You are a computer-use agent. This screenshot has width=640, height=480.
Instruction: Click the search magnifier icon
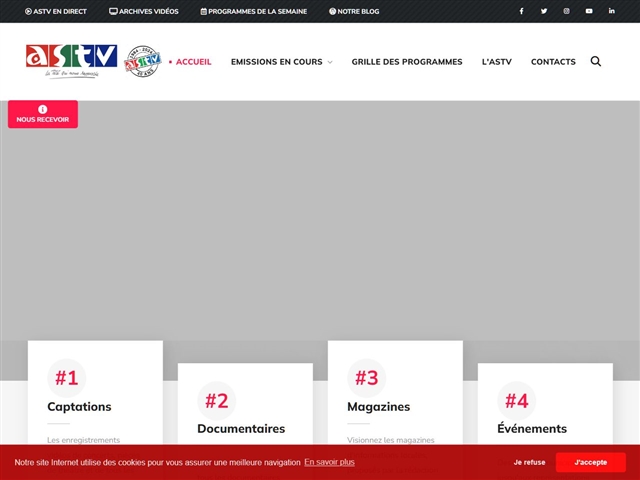tap(596, 61)
